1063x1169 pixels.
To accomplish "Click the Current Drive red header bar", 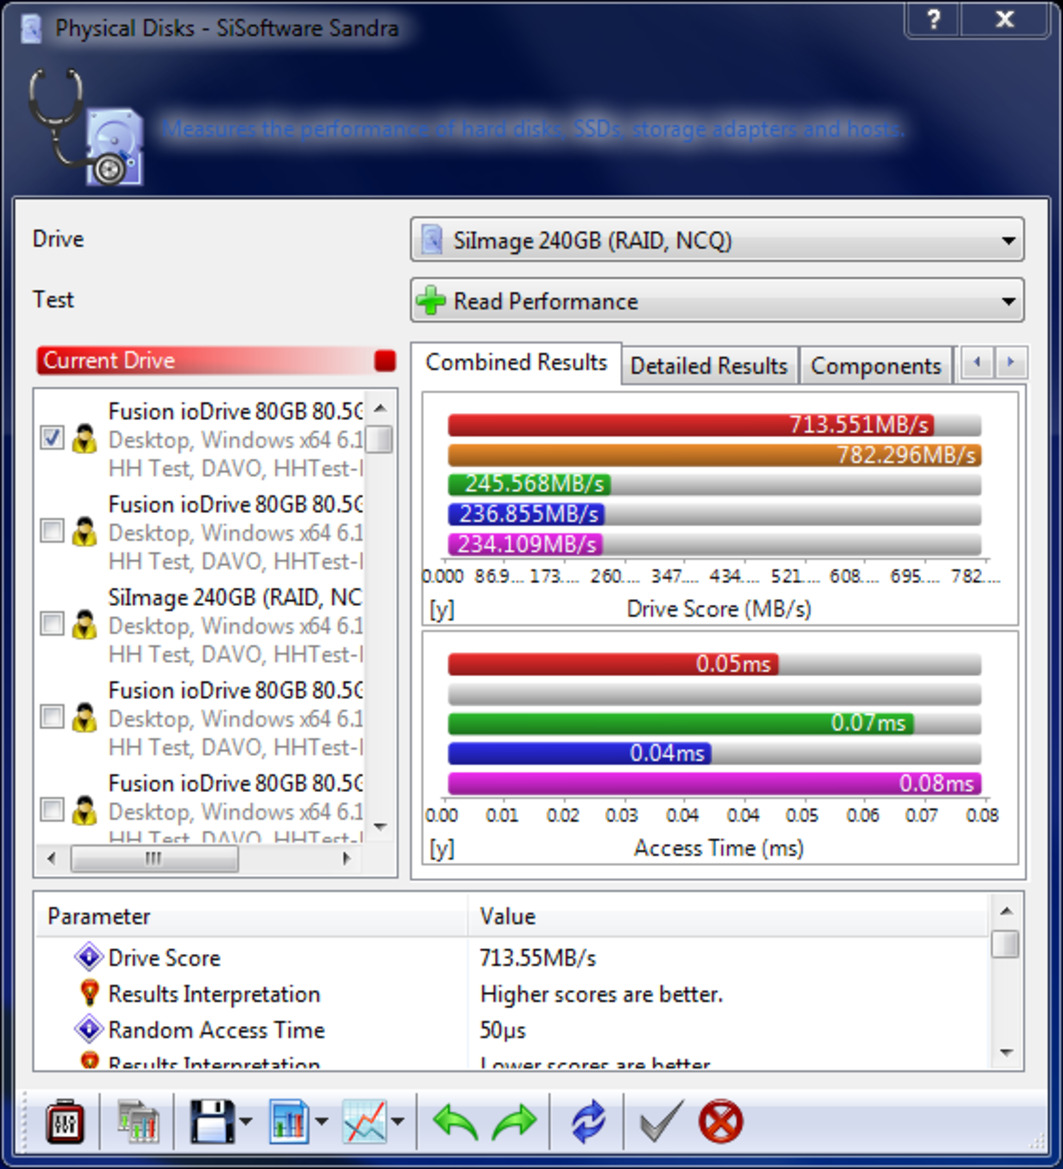I will click(216, 361).
